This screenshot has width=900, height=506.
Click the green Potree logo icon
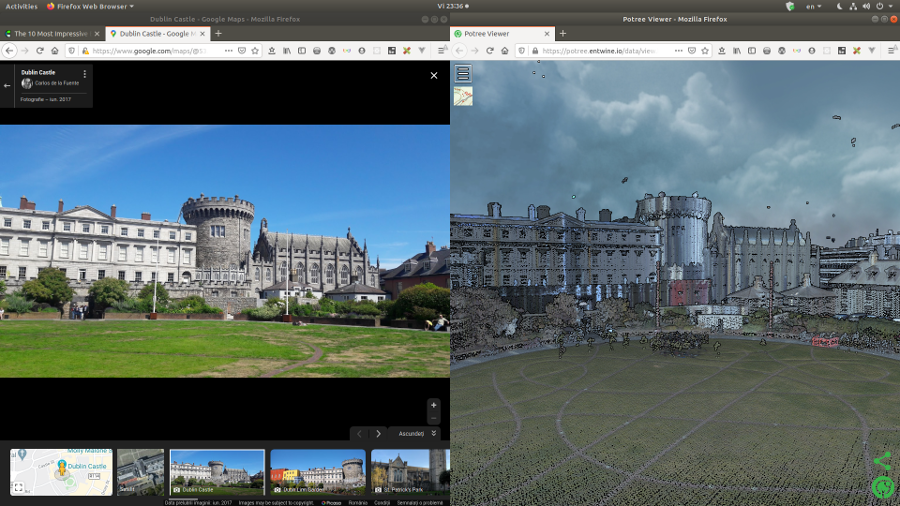(883, 487)
